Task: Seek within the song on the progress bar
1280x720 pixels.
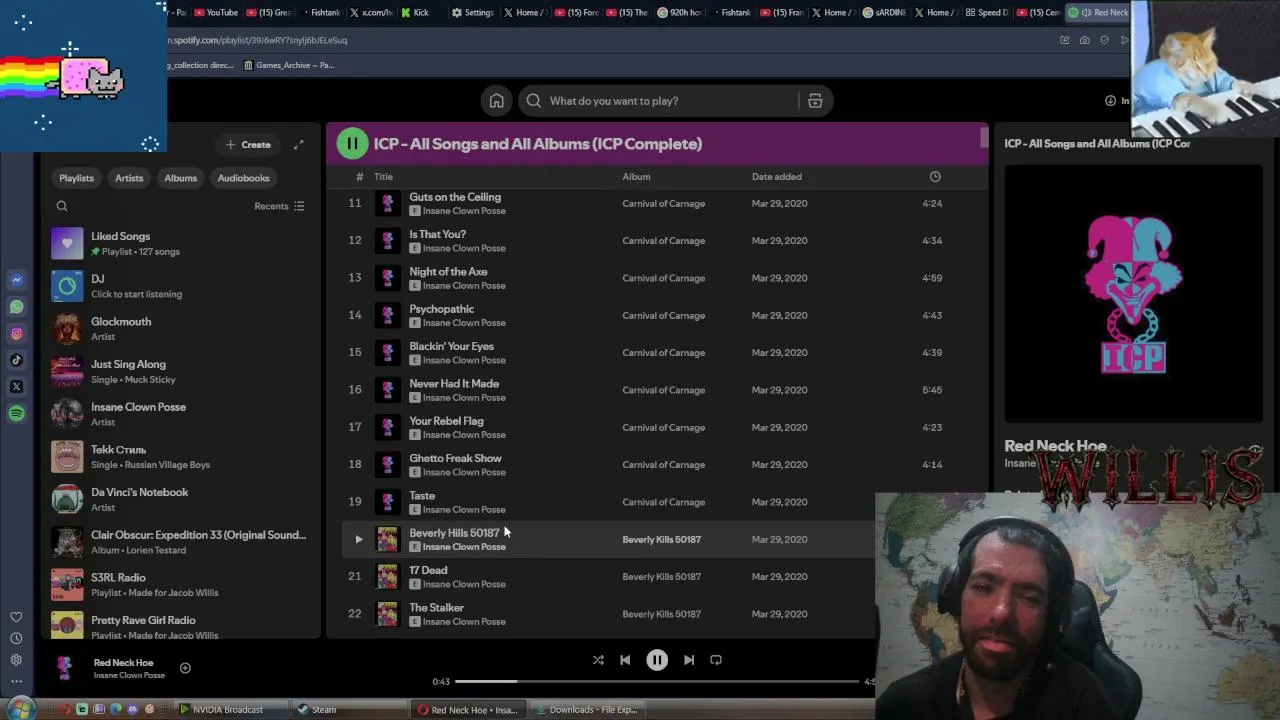Action: [x=658, y=681]
